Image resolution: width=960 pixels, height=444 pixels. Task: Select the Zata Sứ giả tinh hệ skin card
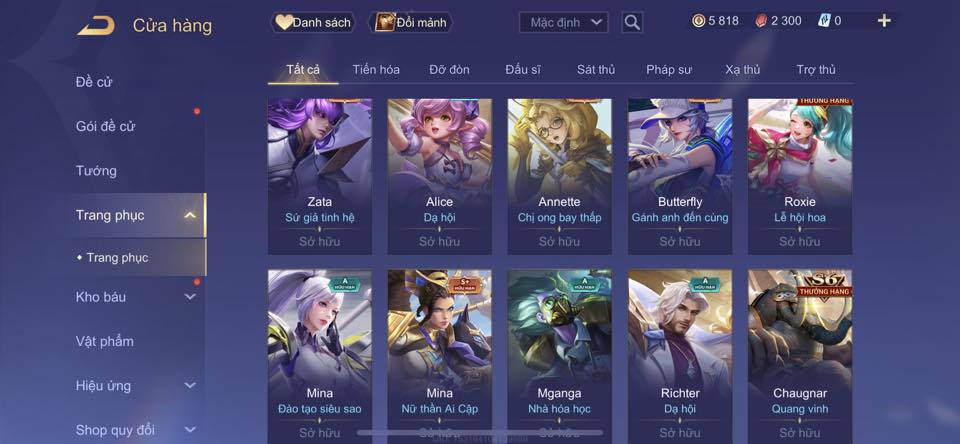coord(320,176)
